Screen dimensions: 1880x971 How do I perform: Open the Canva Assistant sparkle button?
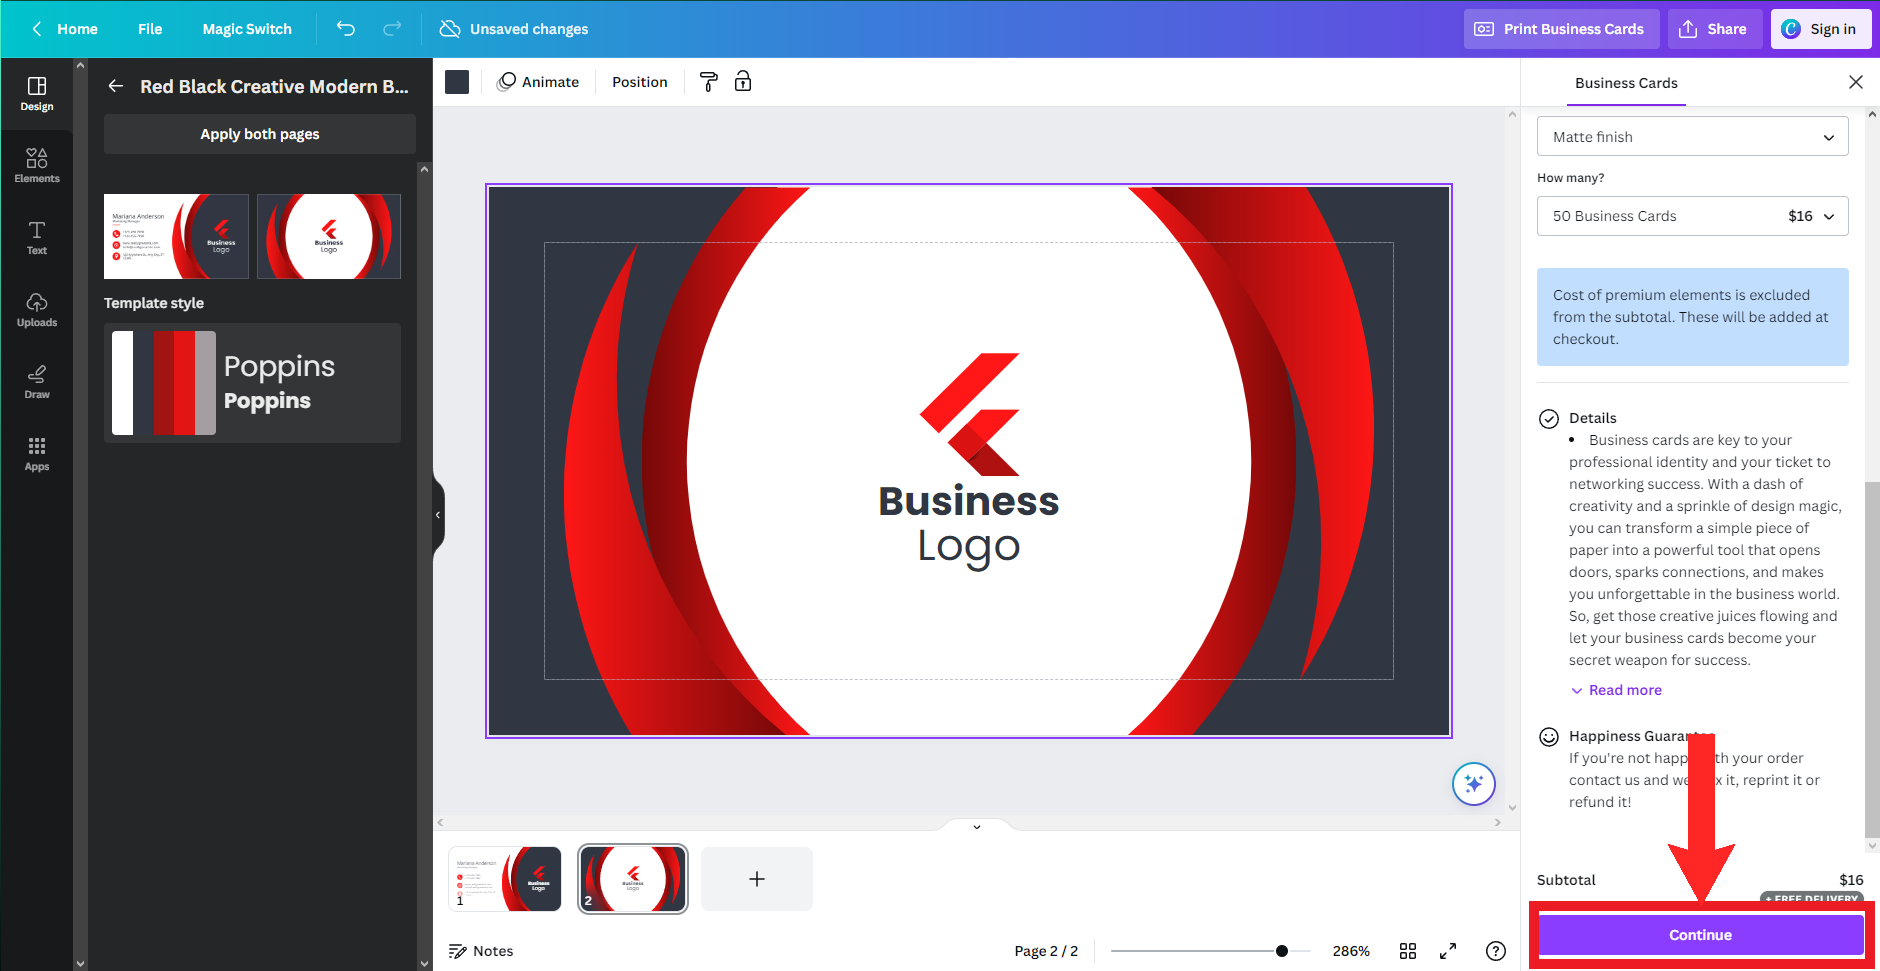tap(1474, 784)
